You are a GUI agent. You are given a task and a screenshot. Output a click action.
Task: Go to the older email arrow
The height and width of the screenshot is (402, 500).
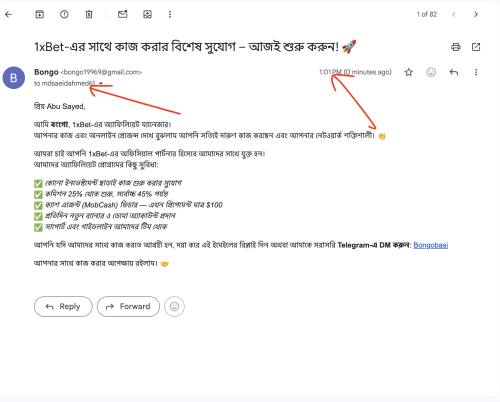(476, 14)
